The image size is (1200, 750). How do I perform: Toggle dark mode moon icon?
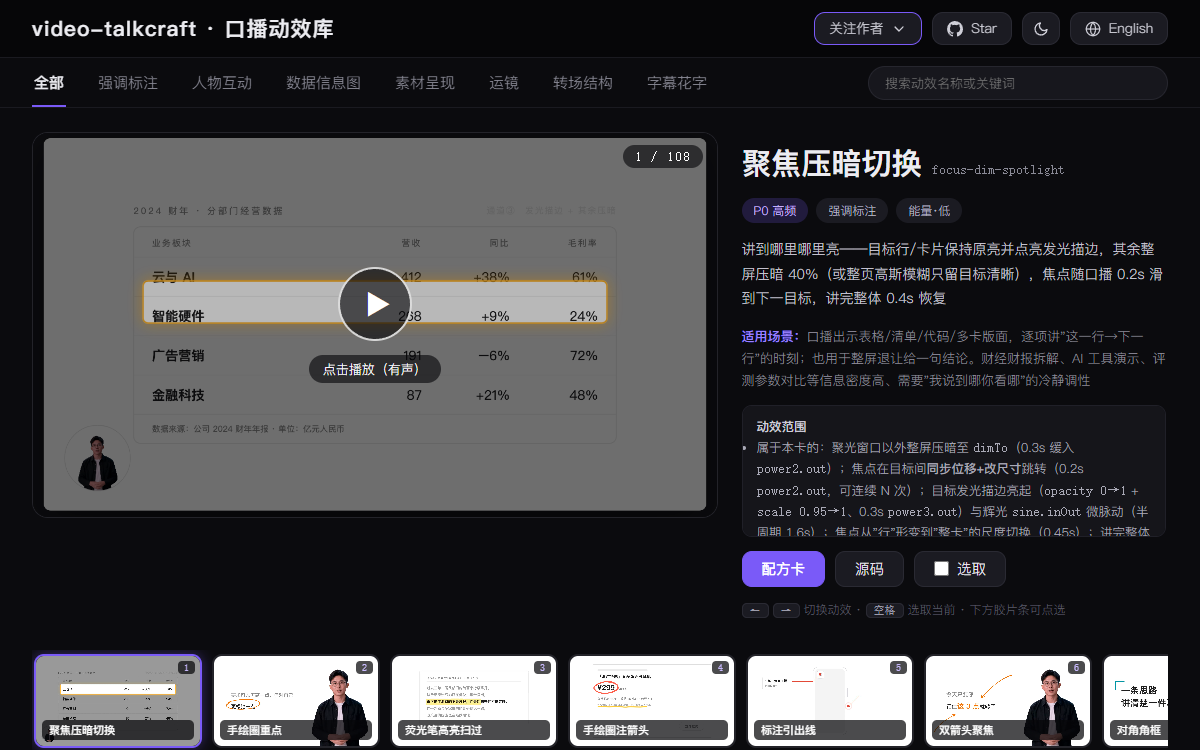tap(1041, 29)
